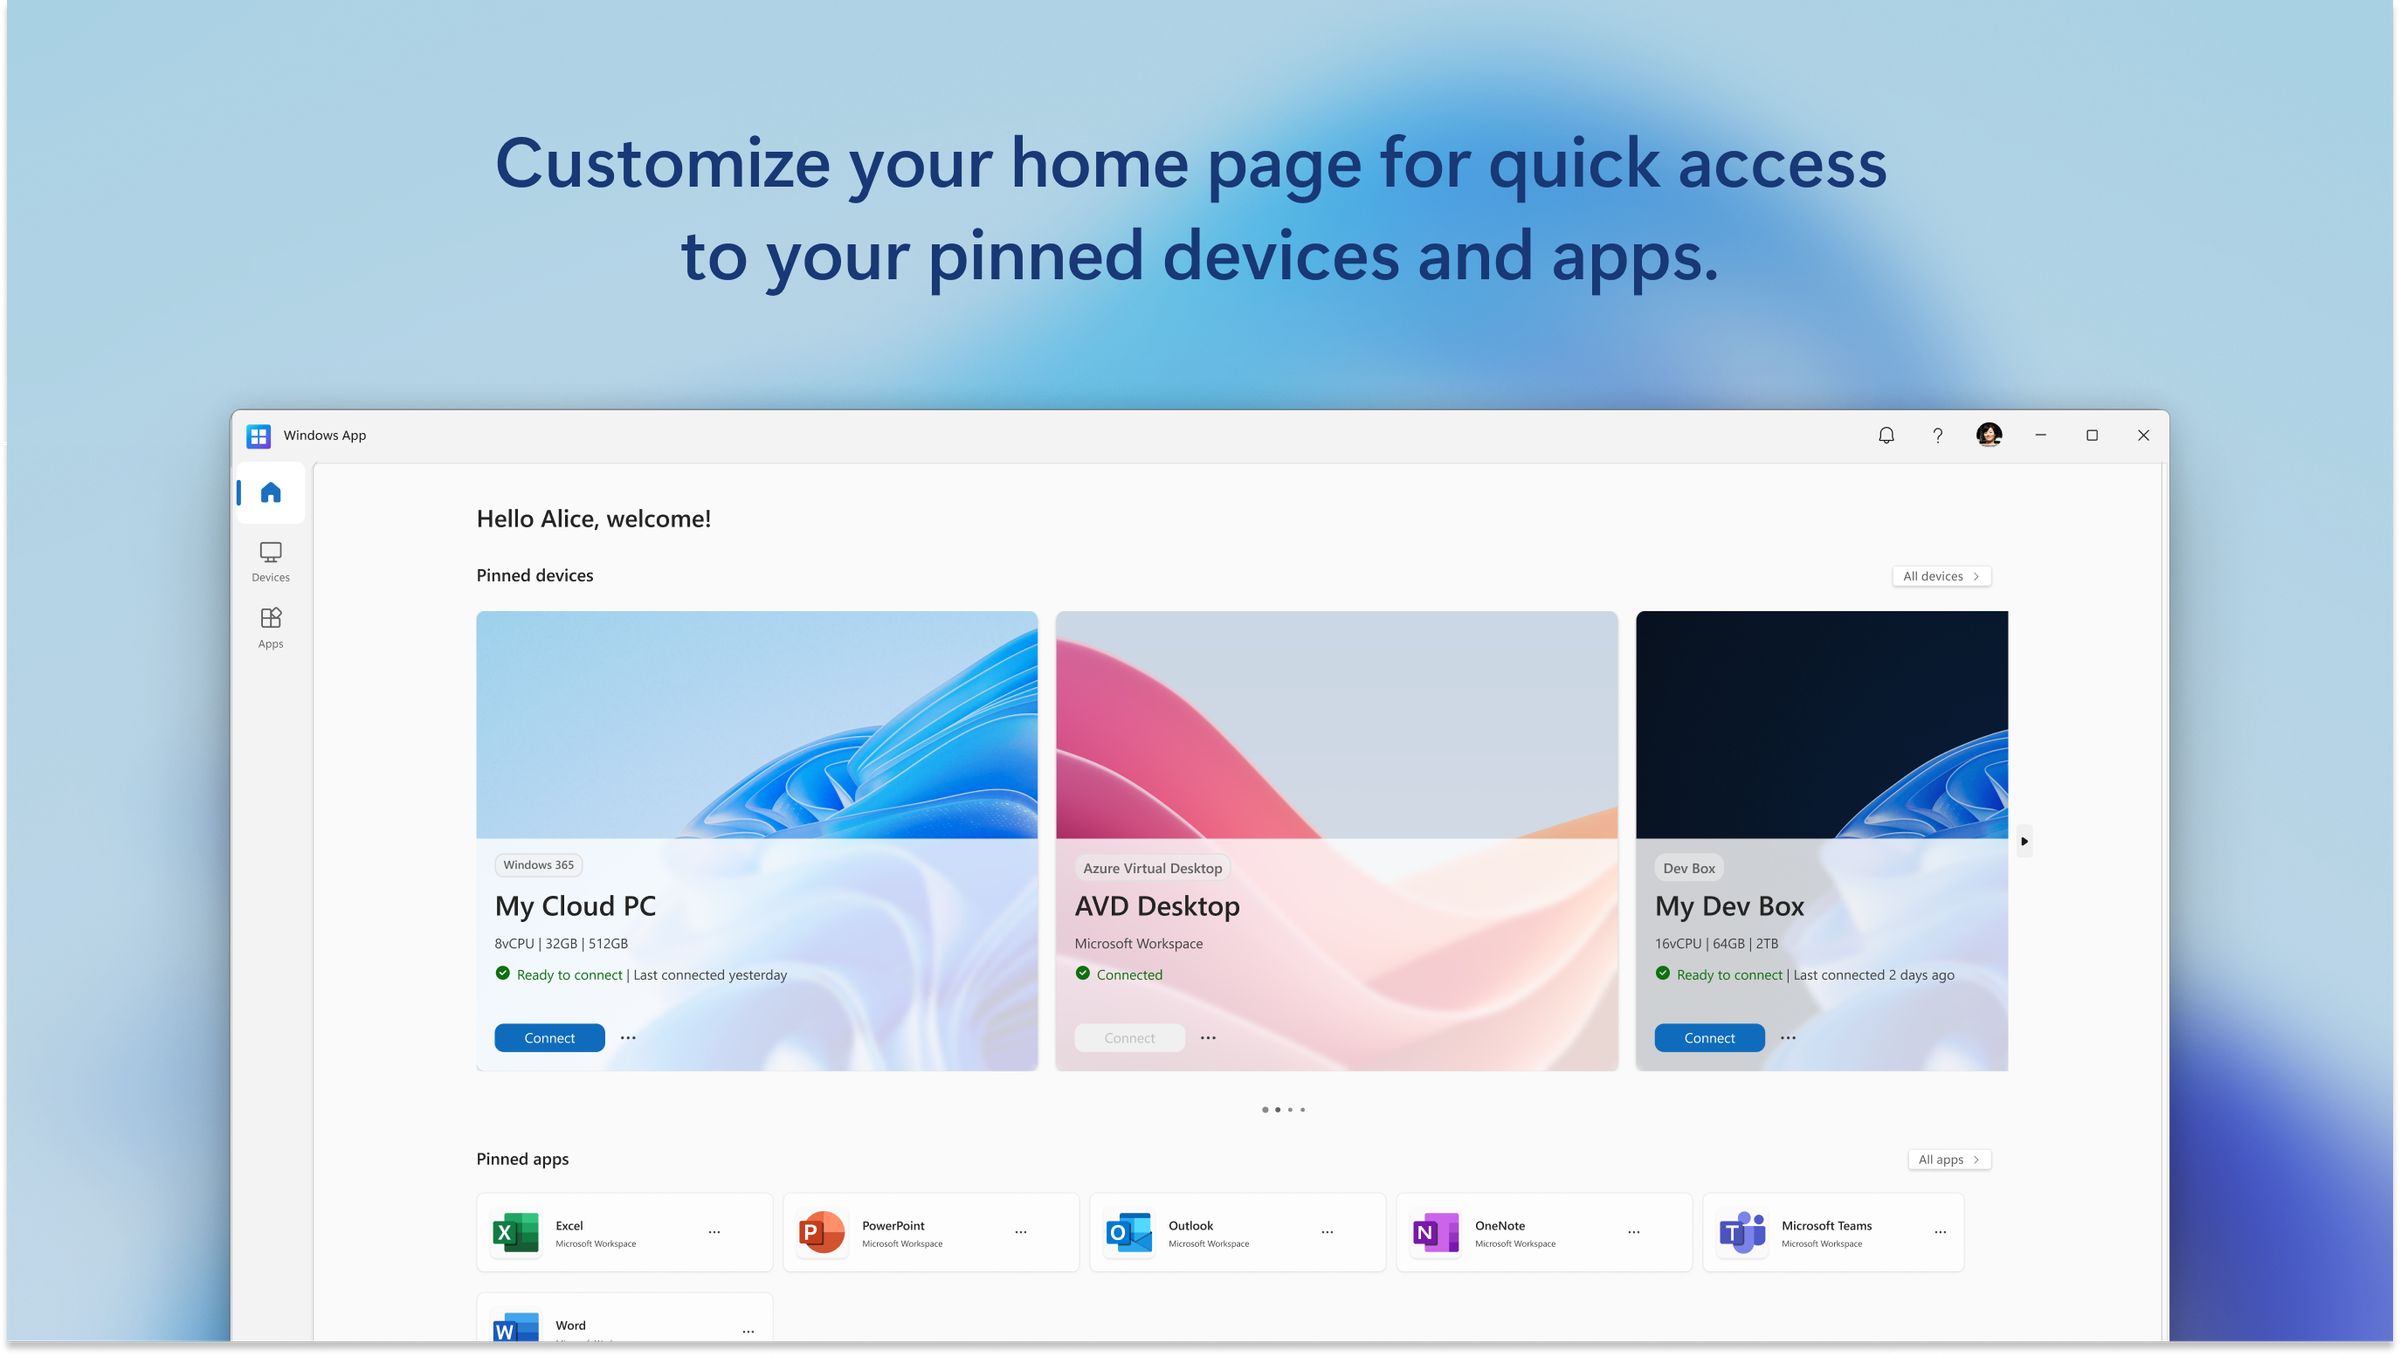
Task: Click the carousel next arrow
Action: (x=2024, y=841)
